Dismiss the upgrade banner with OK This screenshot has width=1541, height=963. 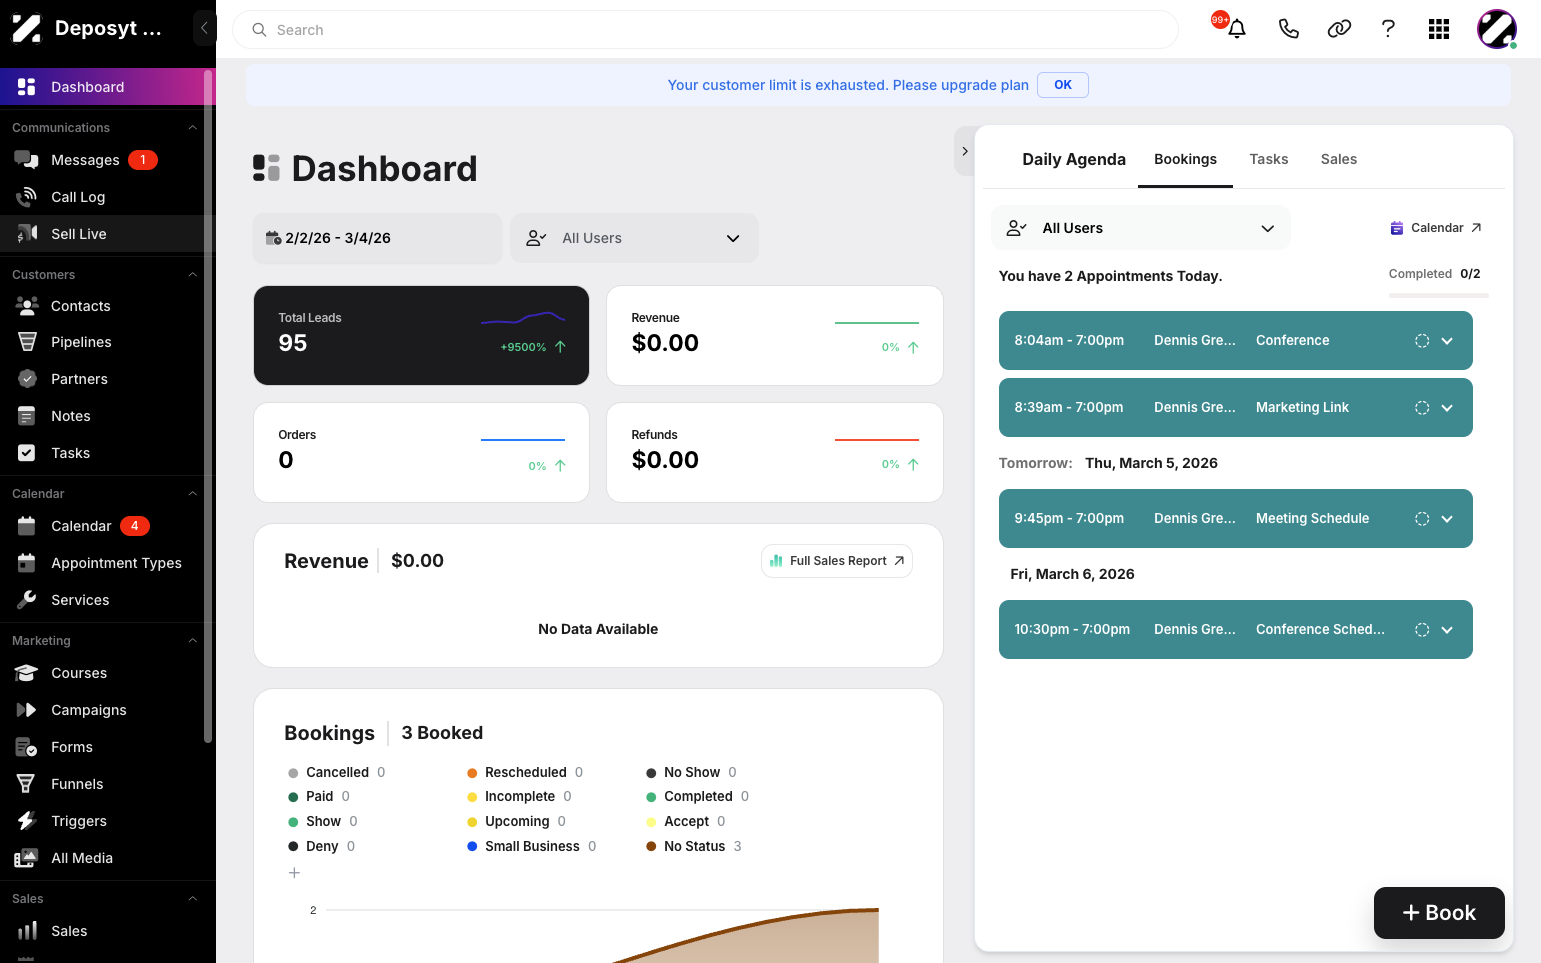[1062, 85]
